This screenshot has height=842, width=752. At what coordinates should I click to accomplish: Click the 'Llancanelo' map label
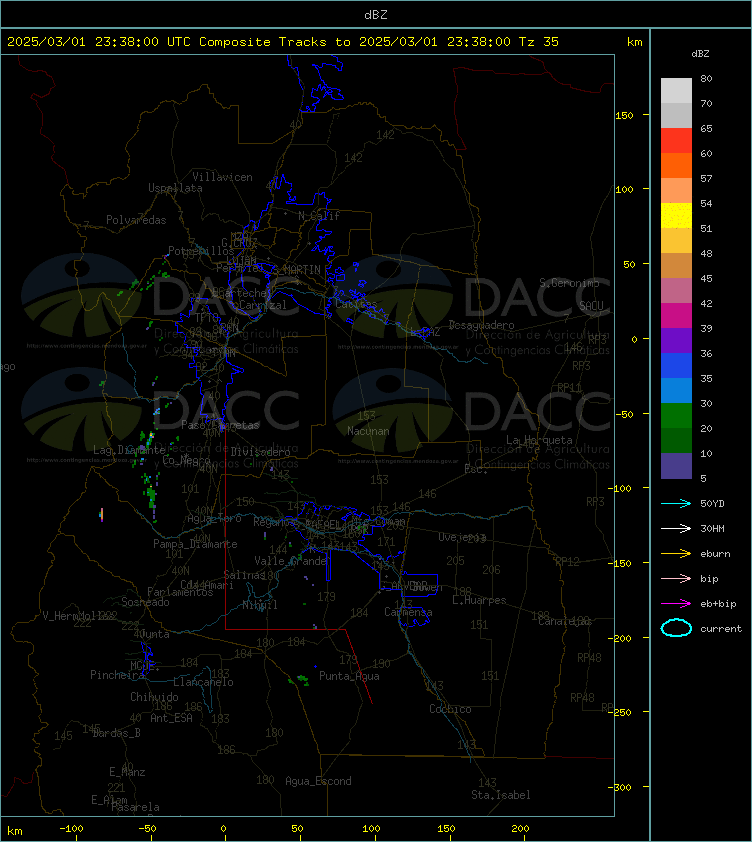point(203,682)
